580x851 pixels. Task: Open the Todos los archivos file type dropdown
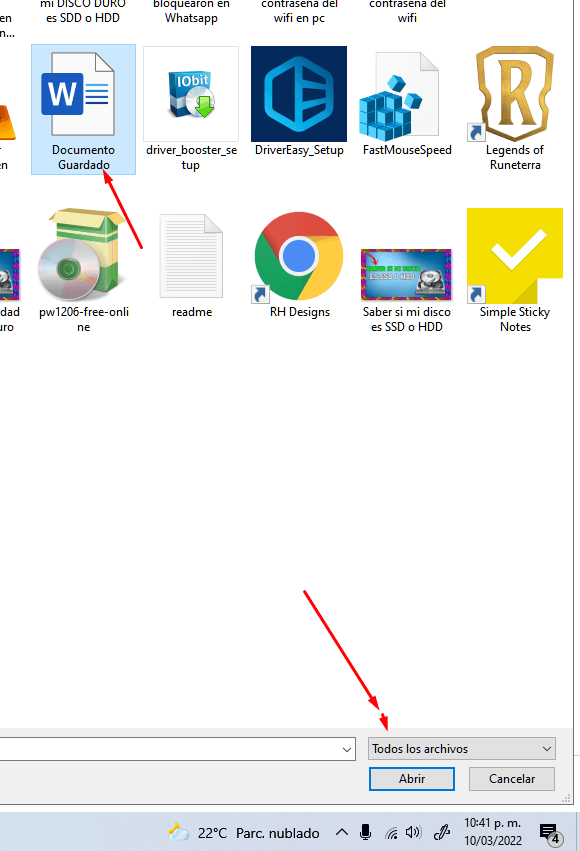click(x=462, y=749)
